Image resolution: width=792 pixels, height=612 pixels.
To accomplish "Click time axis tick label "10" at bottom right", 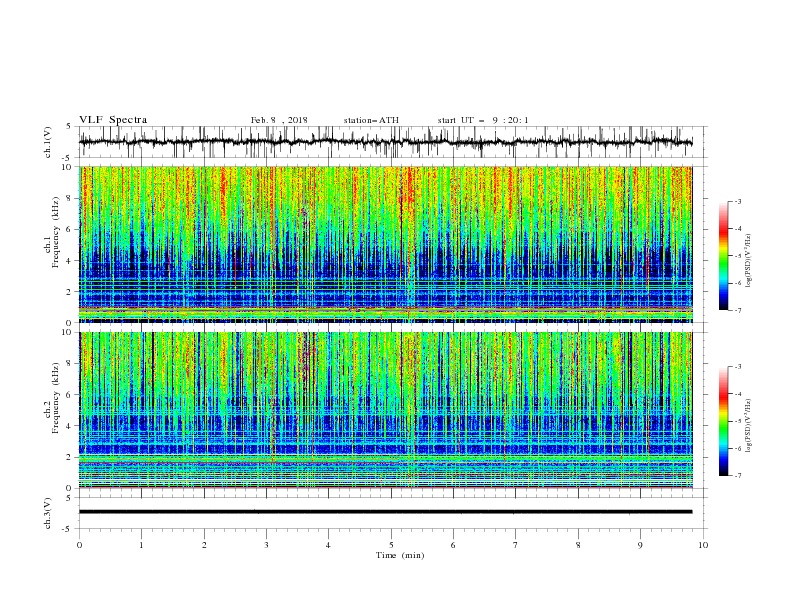I will pos(703,545).
